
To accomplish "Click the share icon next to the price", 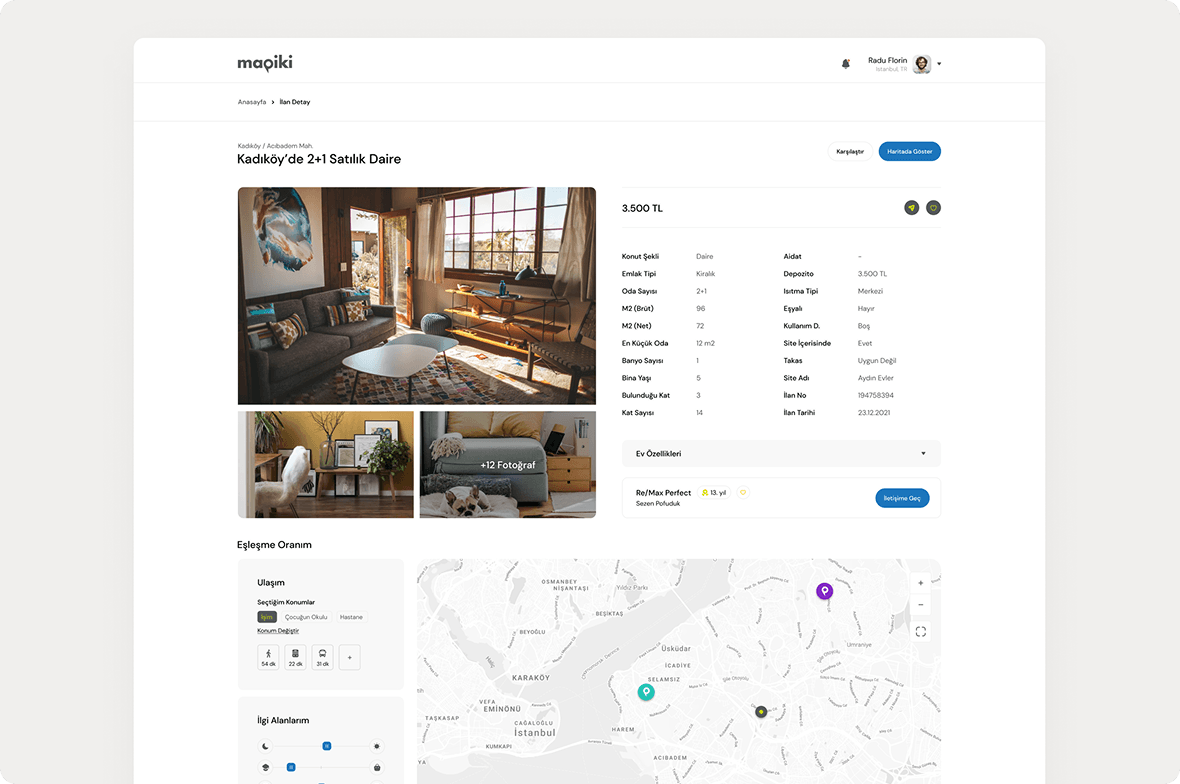I will pyautogui.click(x=911, y=207).
